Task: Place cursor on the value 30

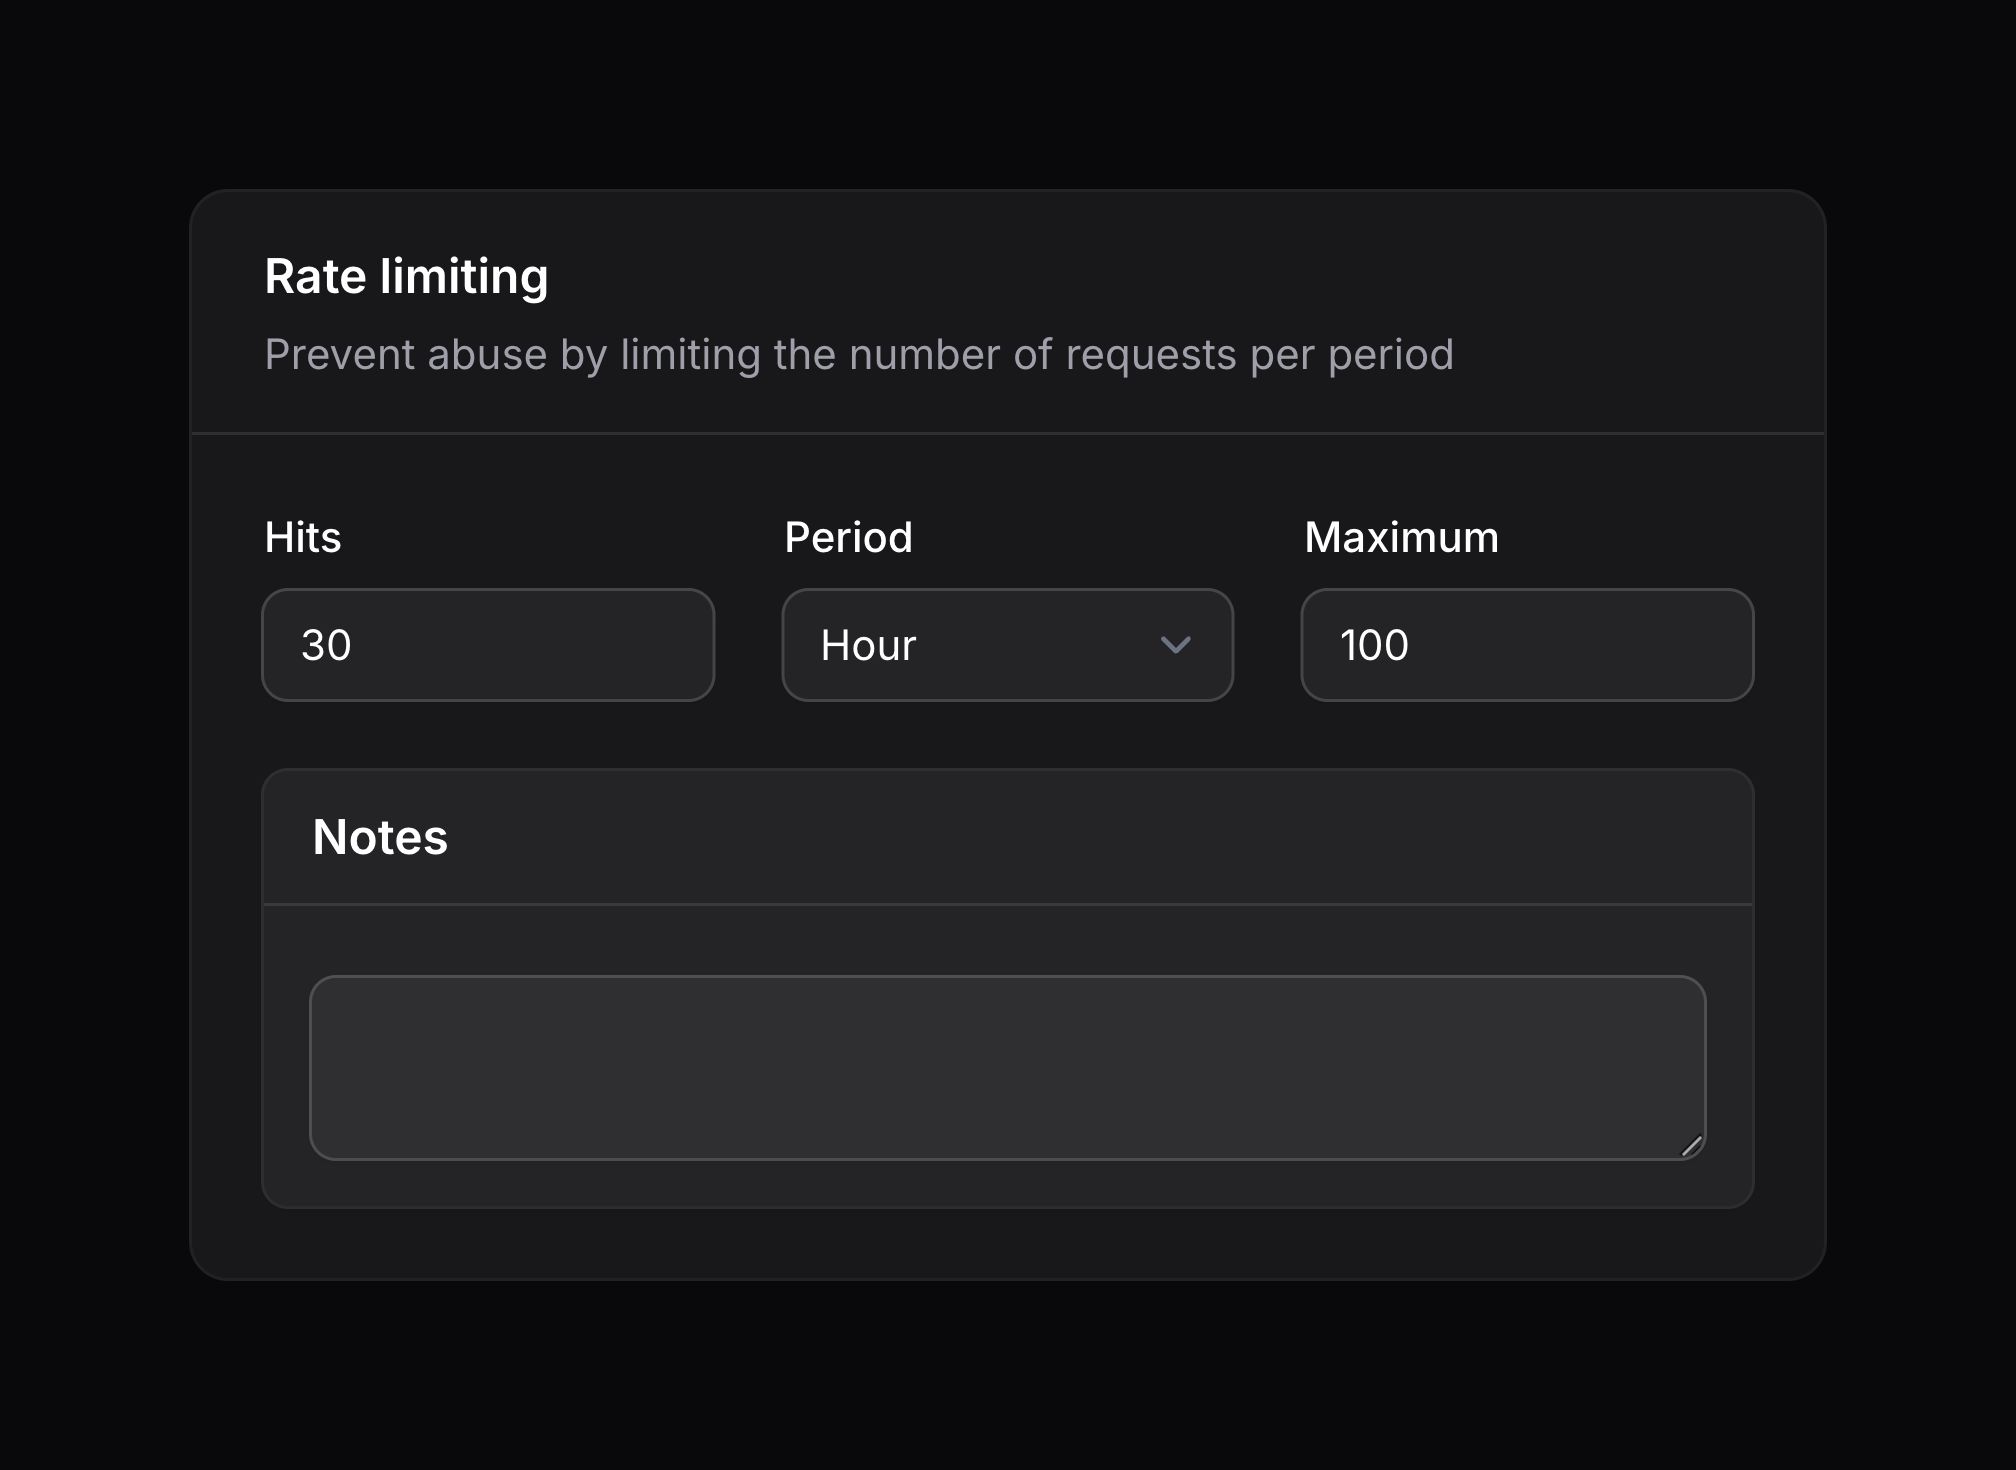Action: pyautogui.click(x=326, y=645)
